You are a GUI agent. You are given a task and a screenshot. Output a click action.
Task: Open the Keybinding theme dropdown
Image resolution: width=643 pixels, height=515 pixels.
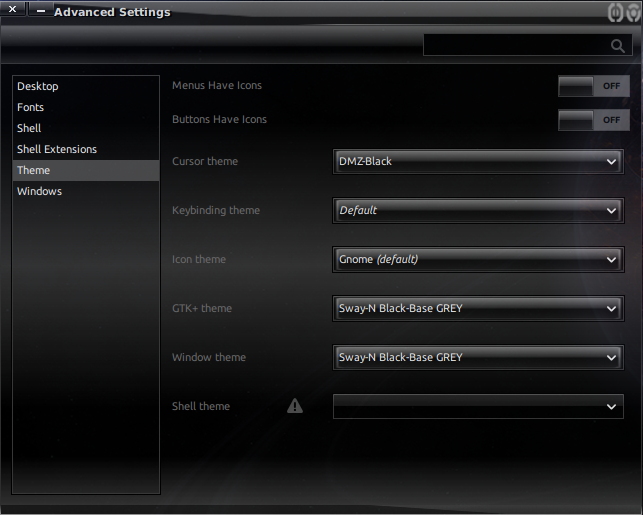(478, 210)
